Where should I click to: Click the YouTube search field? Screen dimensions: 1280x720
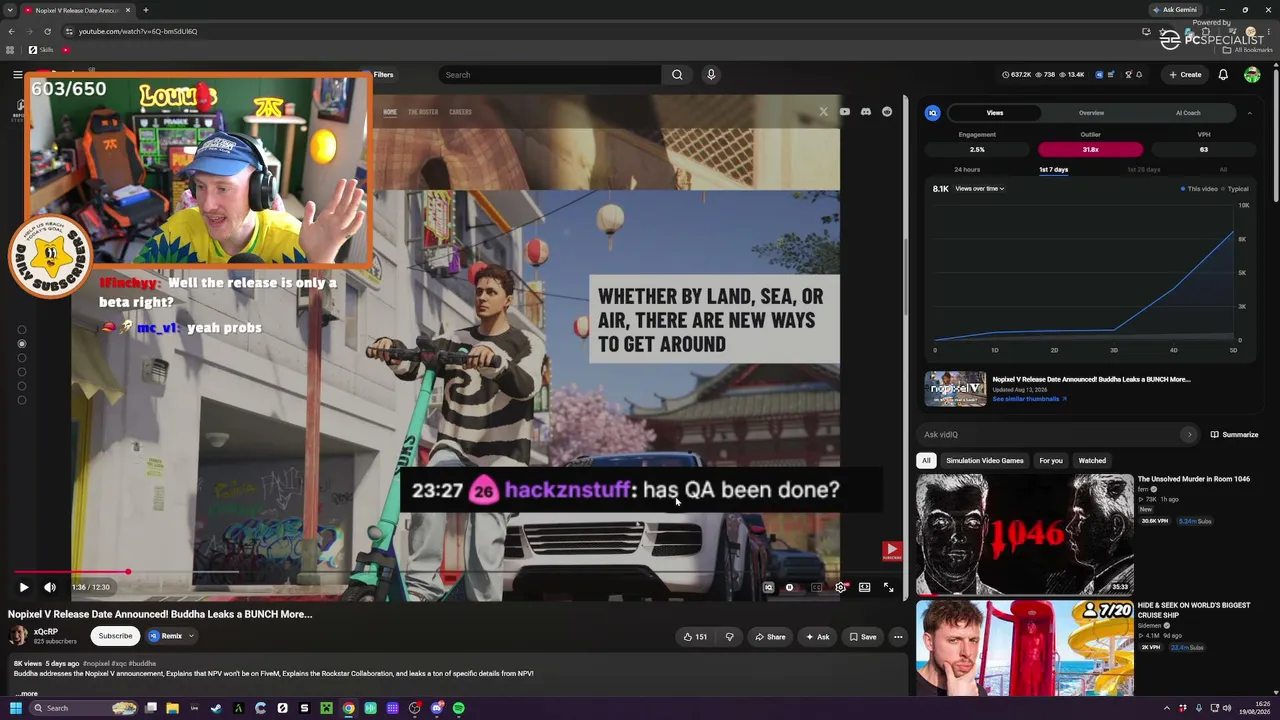tap(549, 75)
